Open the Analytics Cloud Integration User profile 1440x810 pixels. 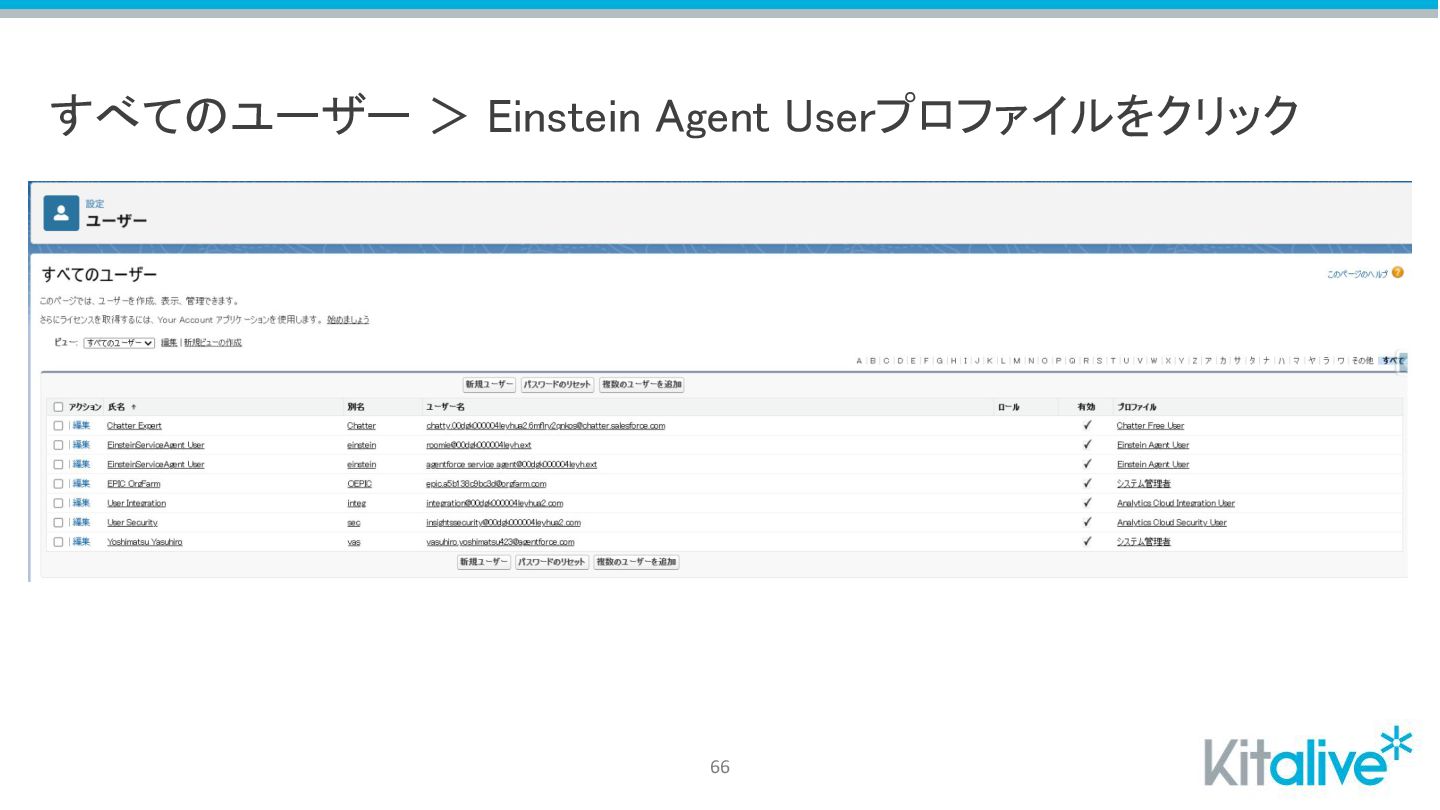1176,503
